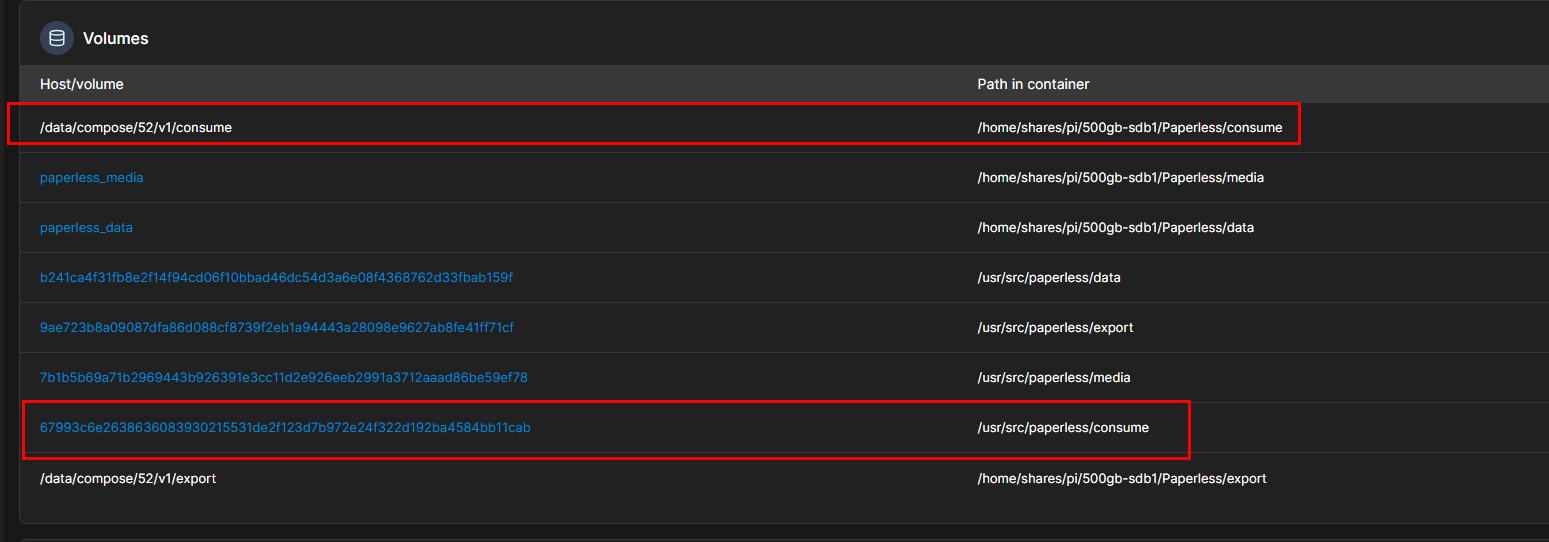1549x542 pixels.
Task: Click the 500gb-sdb1/Paperless/export container path
Action: click(1122, 478)
